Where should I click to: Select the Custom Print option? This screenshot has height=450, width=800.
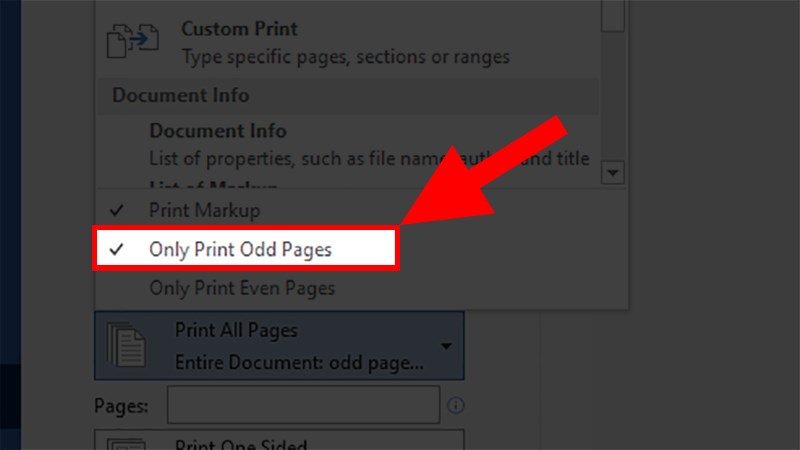(345, 42)
